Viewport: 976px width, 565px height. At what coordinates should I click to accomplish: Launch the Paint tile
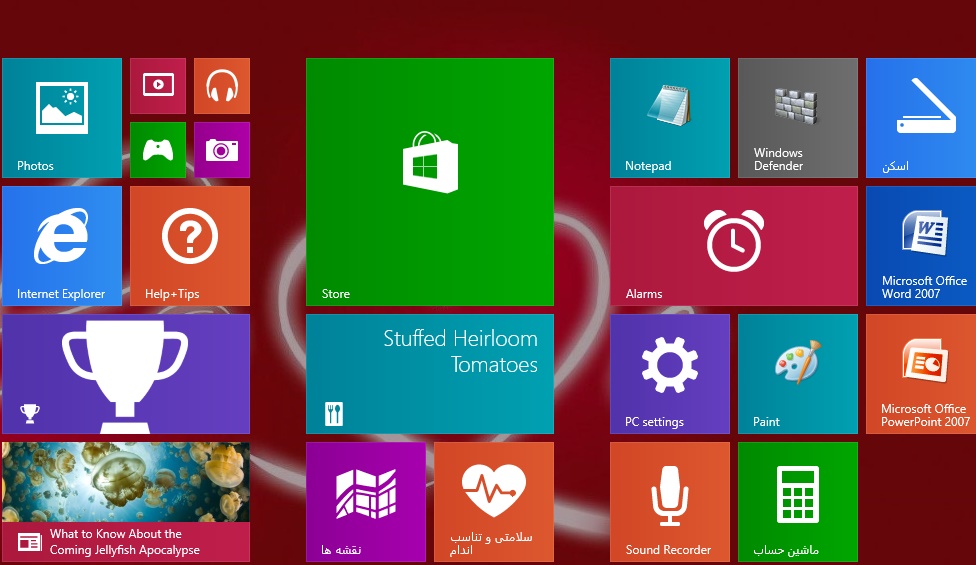click(798, 374)
